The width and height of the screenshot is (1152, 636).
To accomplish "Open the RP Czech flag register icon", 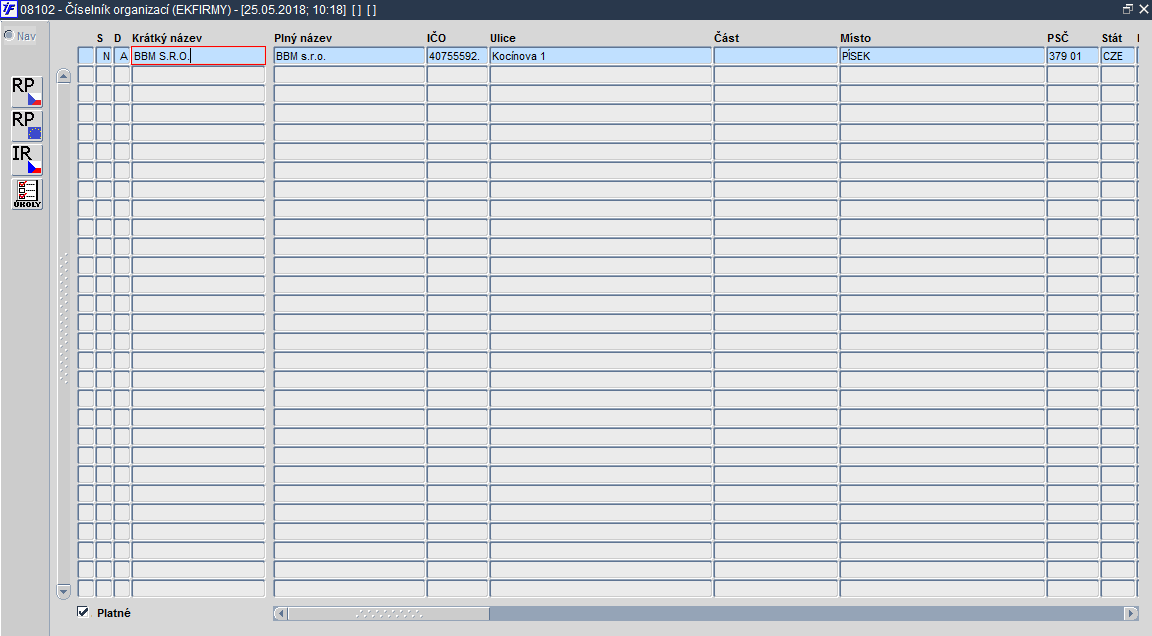I will [x=26, y=92].
